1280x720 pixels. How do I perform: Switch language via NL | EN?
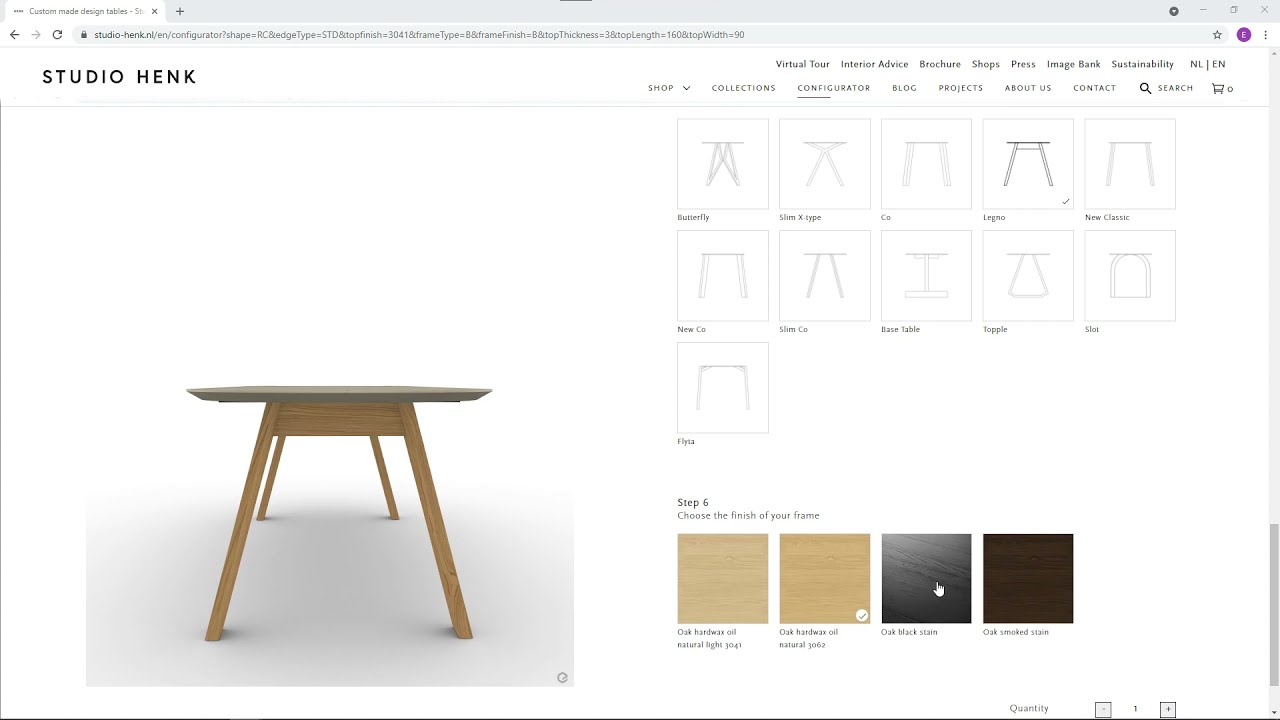(1208, 64)
